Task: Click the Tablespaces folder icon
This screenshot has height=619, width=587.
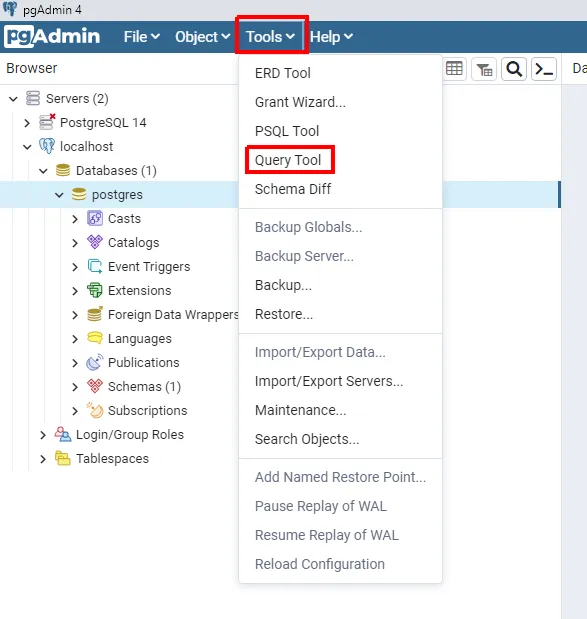Action: (x=63, y=458)
